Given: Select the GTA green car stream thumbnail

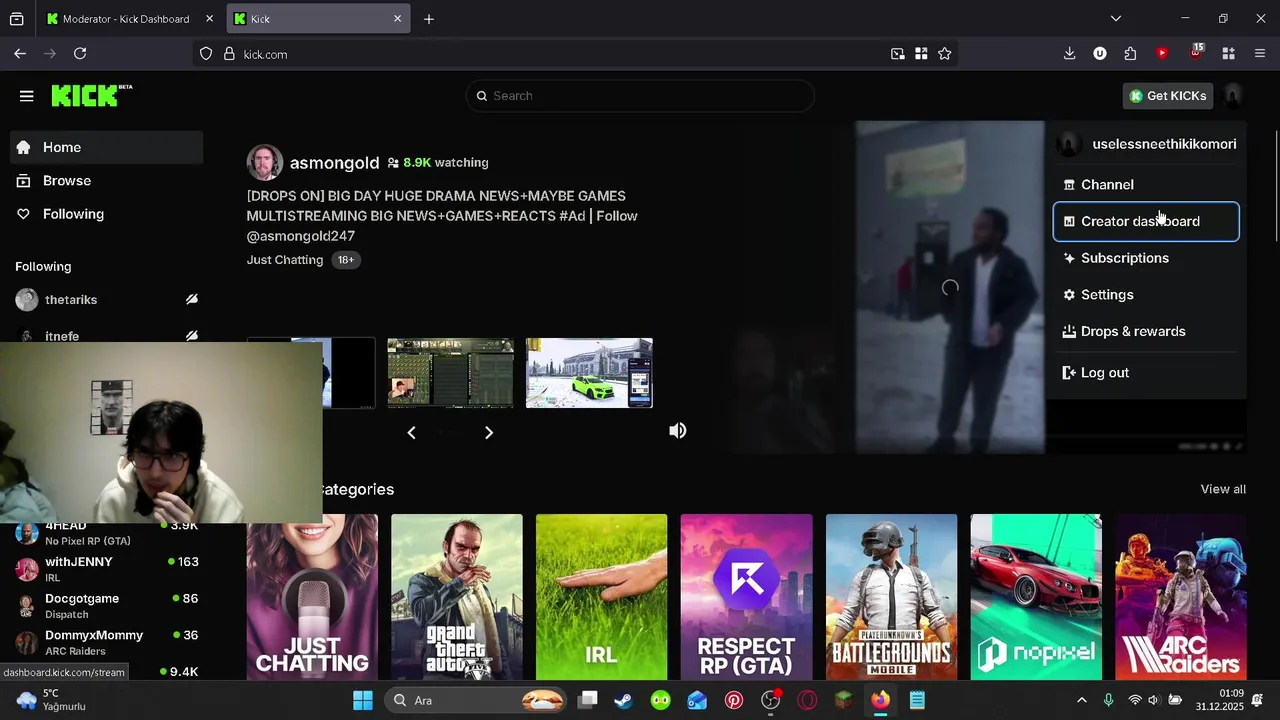Looking at the screenshot, I should [589, 373].
